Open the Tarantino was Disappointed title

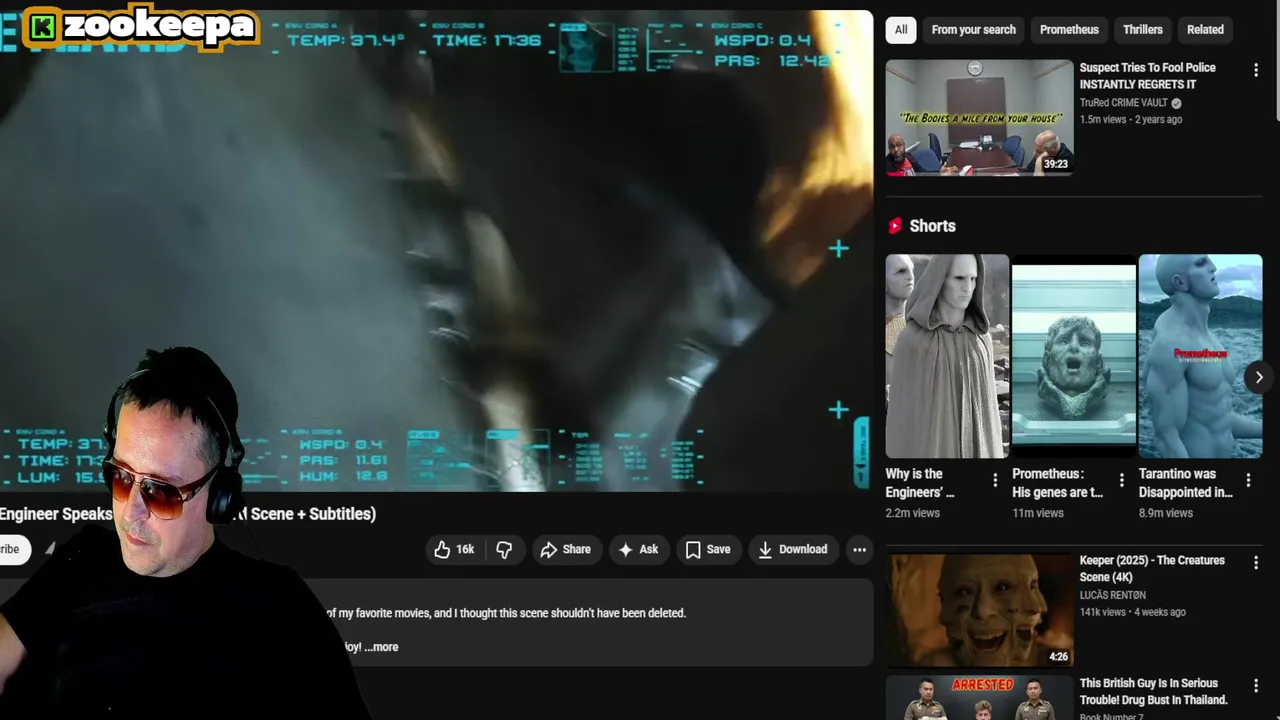[x=1186, y=483]
